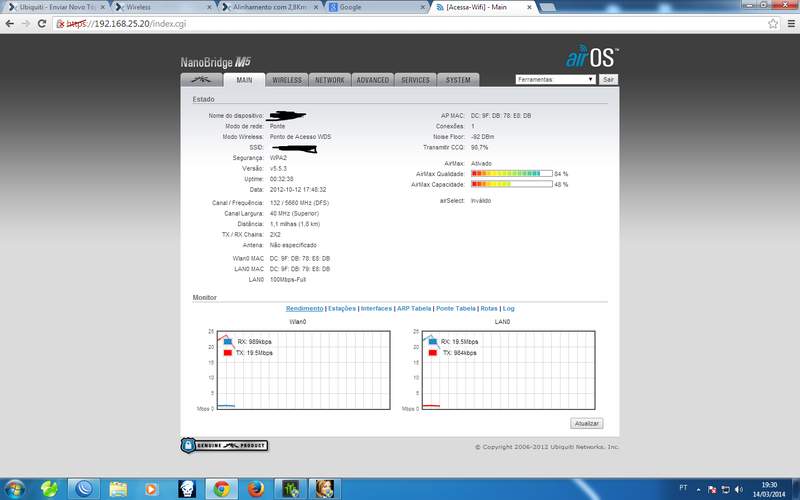Click the LAN0 100Mbps-Full value
Viewport: 800px width, 500px height.
(x=288, y=280)
